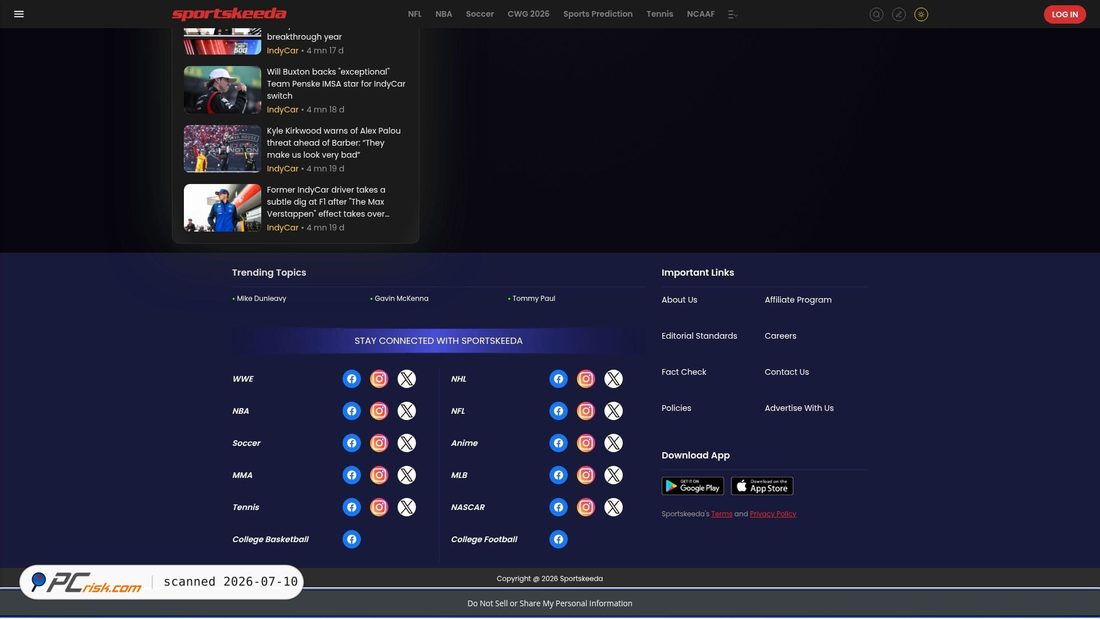The image size is (1100, 619).
Task: Open NFL Instagram icon in footer
Action: point(586,411)
